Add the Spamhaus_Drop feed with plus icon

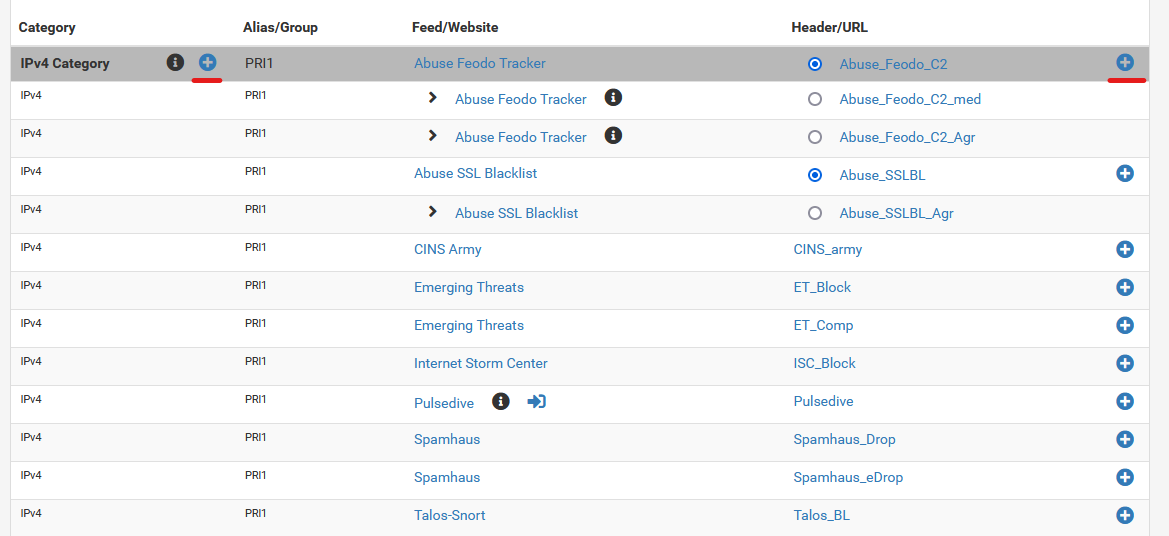(x=1125, y=439)
